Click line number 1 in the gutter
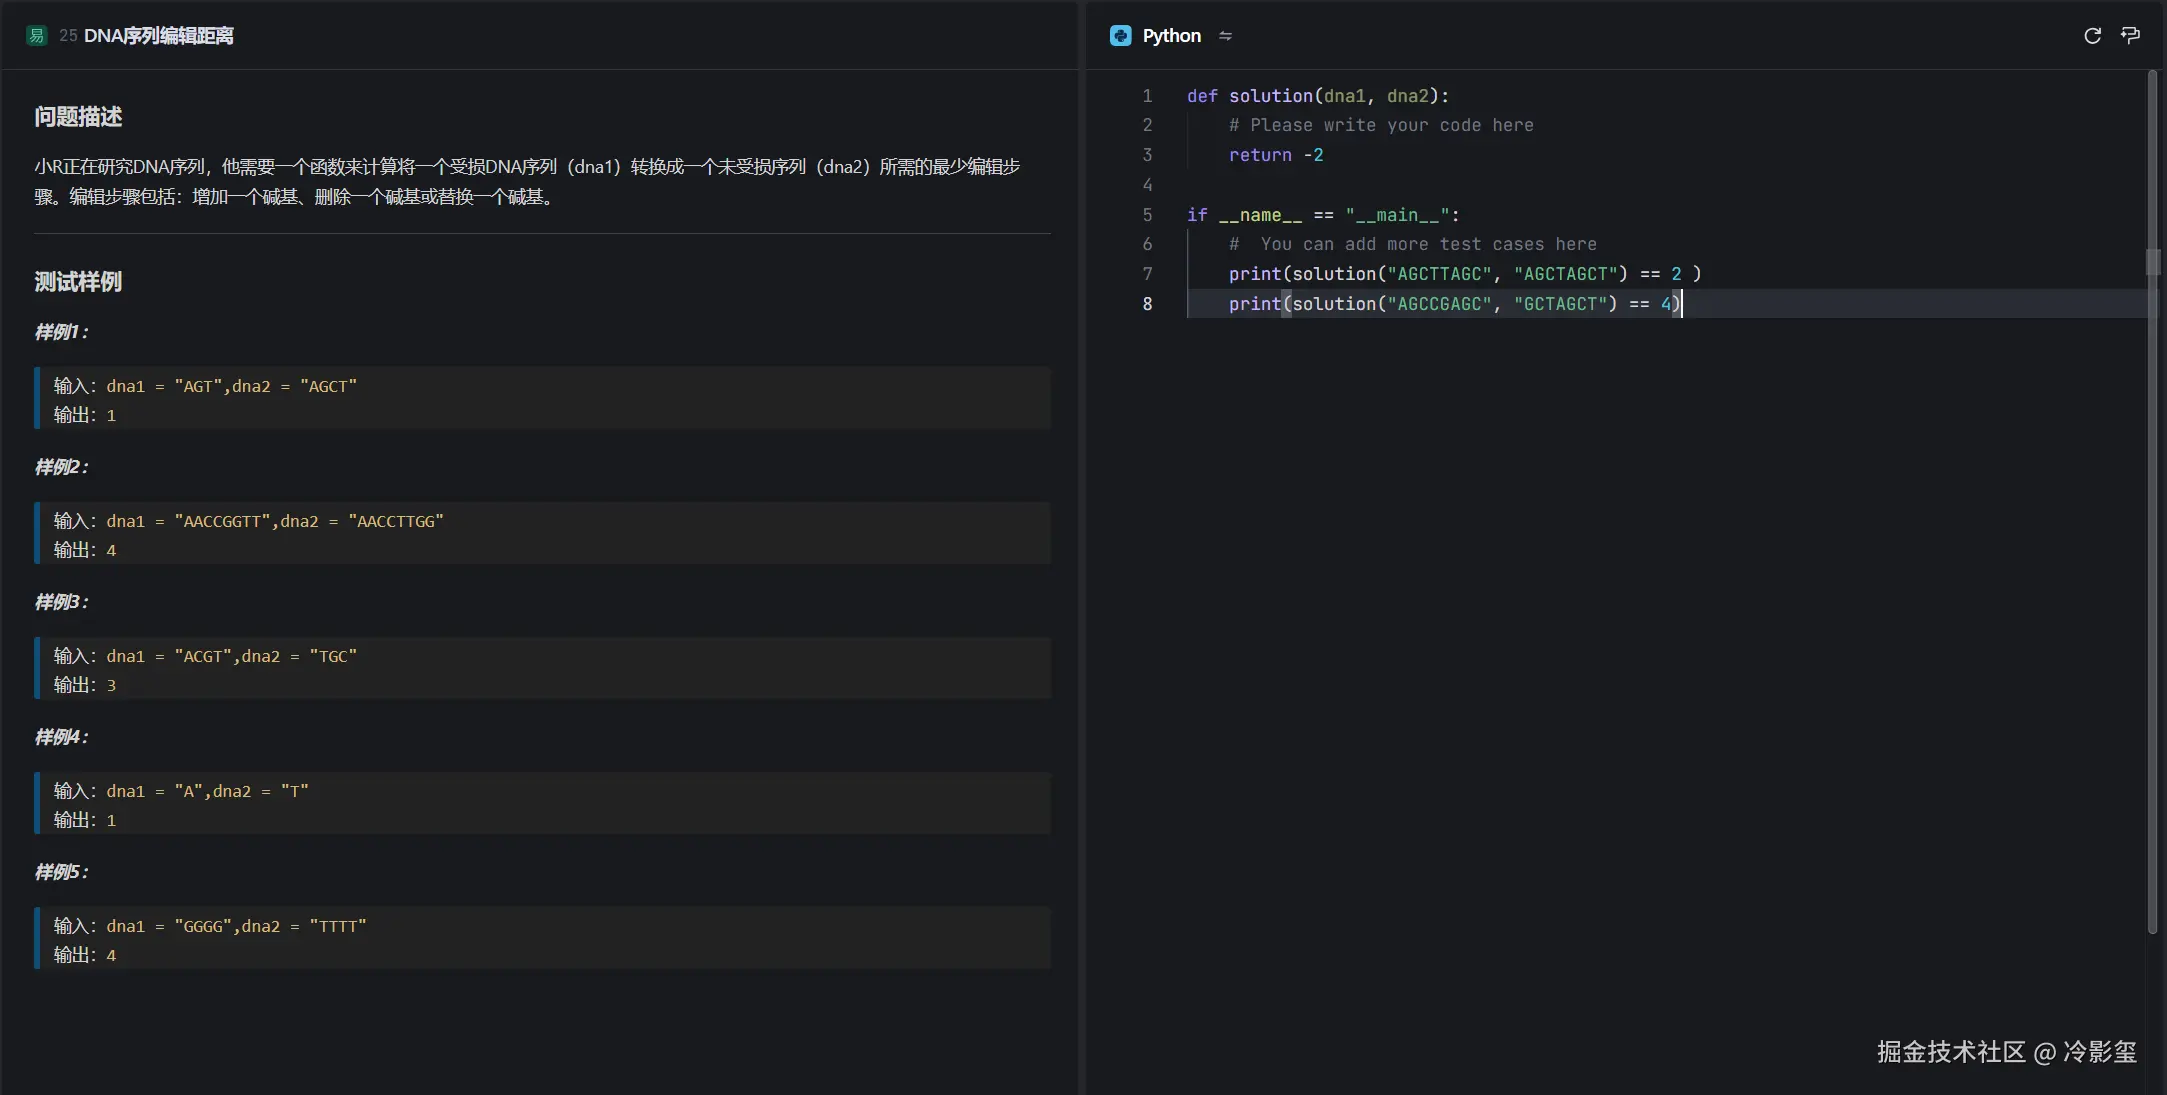The height and width of the screenshot is (1095, 2167). pyautogui.click(x=1147, y=96)
